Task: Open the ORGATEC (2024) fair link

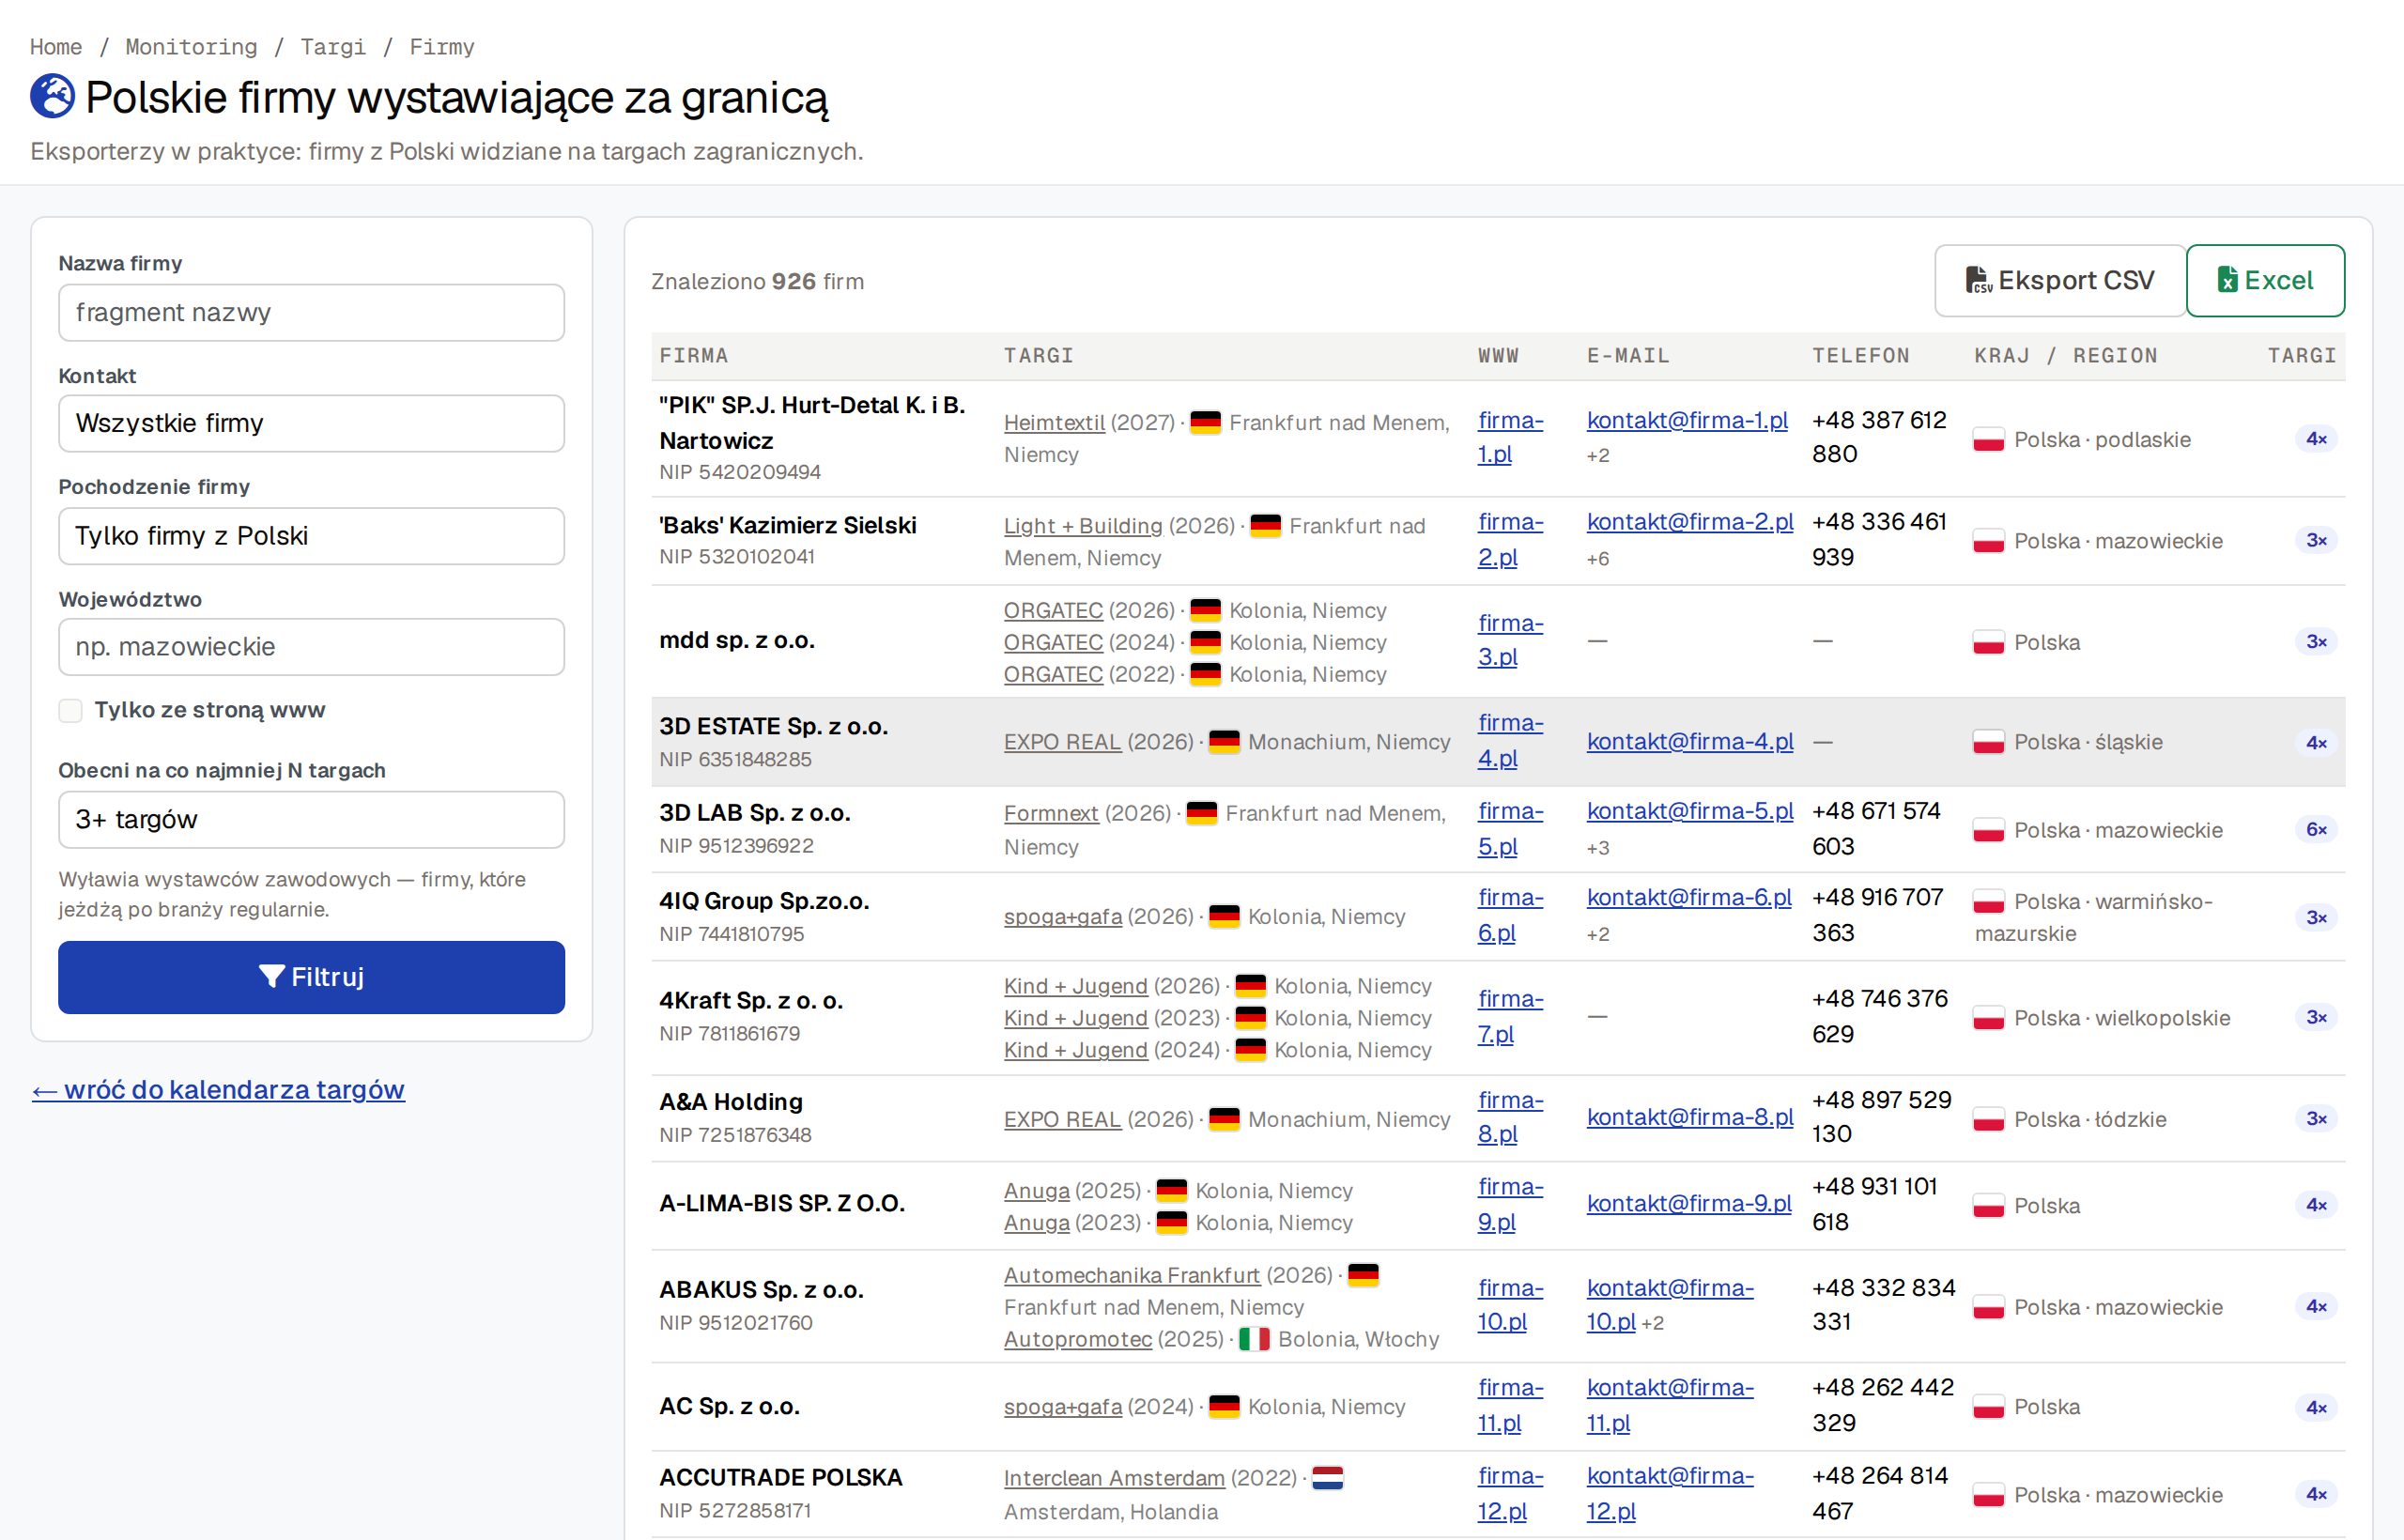Action: pyautogui.click(x=1053, y=643)
